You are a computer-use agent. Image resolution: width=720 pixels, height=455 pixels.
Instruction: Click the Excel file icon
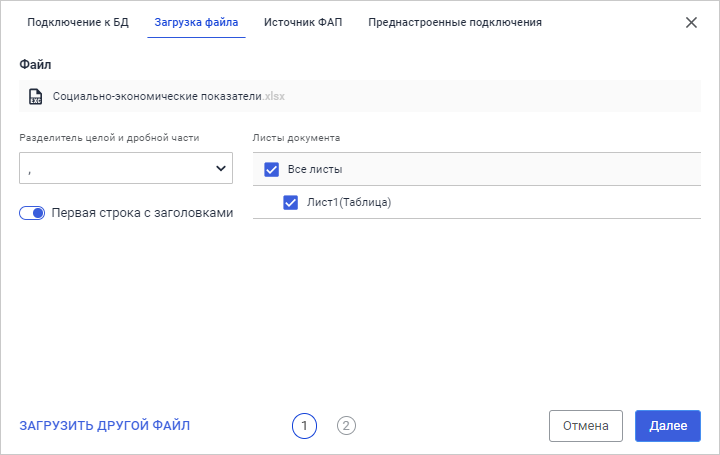click(36, 97)
